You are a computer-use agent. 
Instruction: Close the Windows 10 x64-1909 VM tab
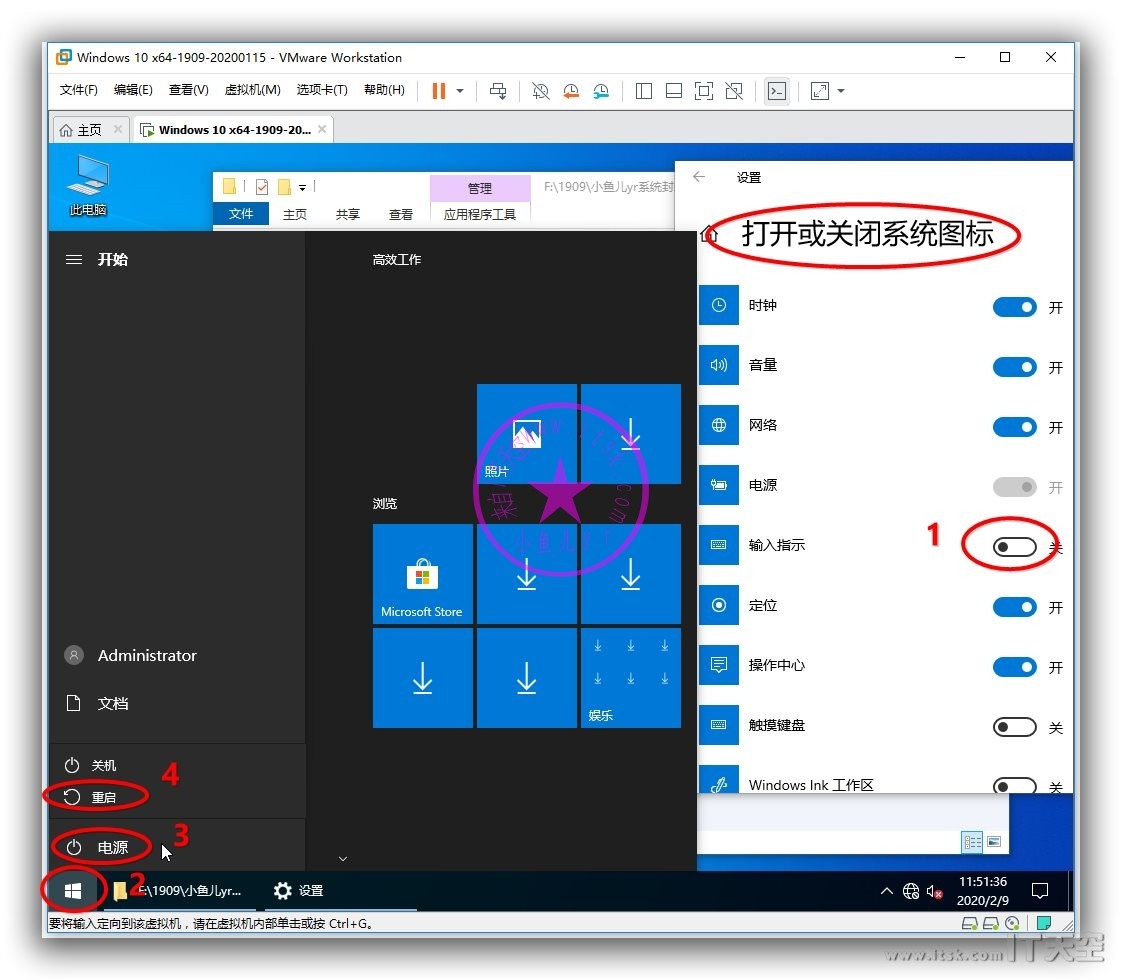pos(322,129)
